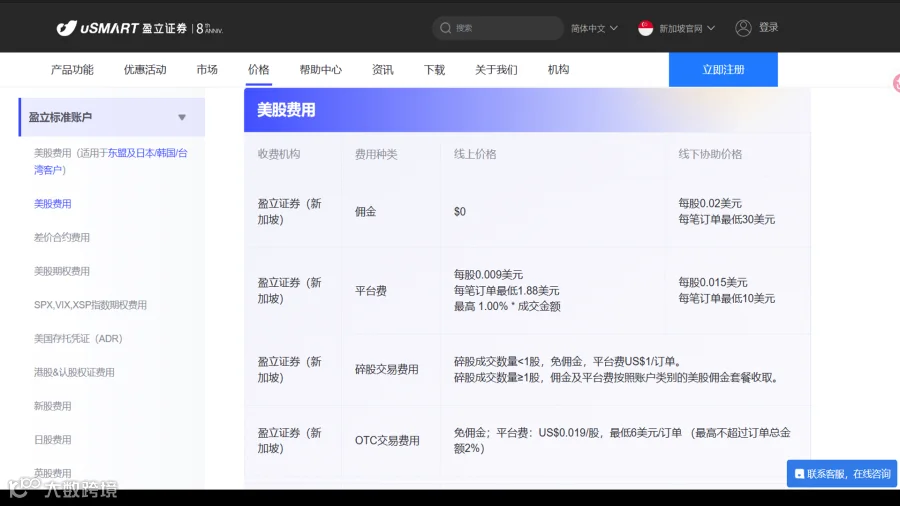Image resolution: width=900 pixels, height=506 pixels.
Task: Click the 美股费用 table heading
Action: pyautogui.click(x=286, y=110)
